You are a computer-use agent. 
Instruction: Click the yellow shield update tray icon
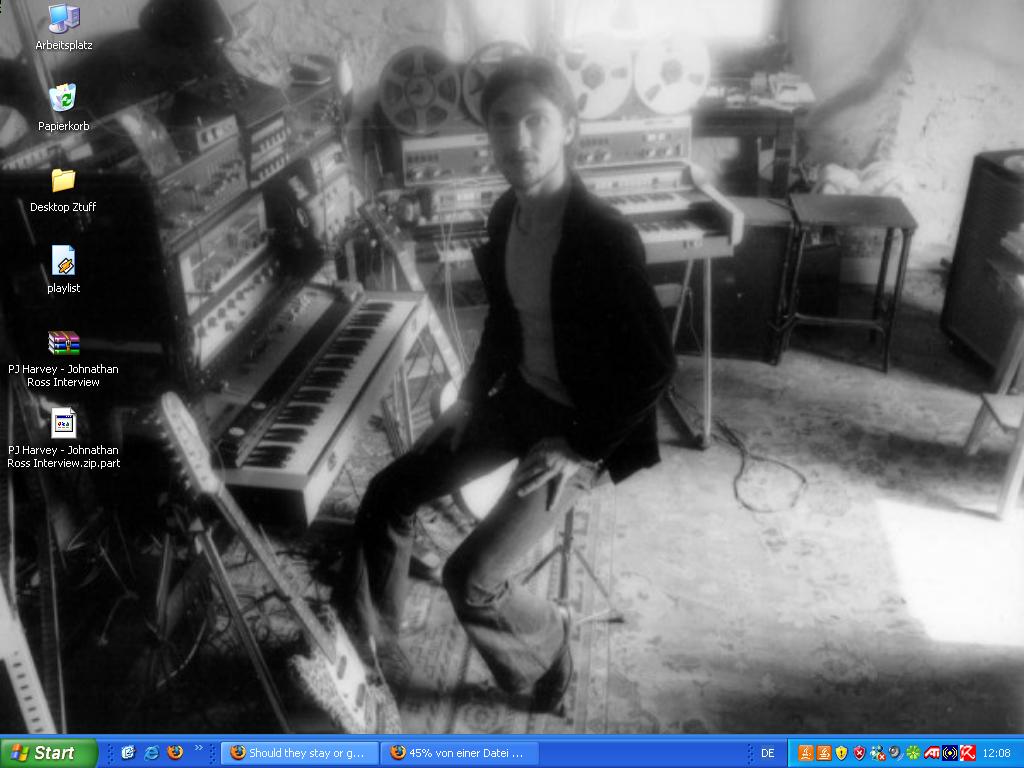(841, 753)
